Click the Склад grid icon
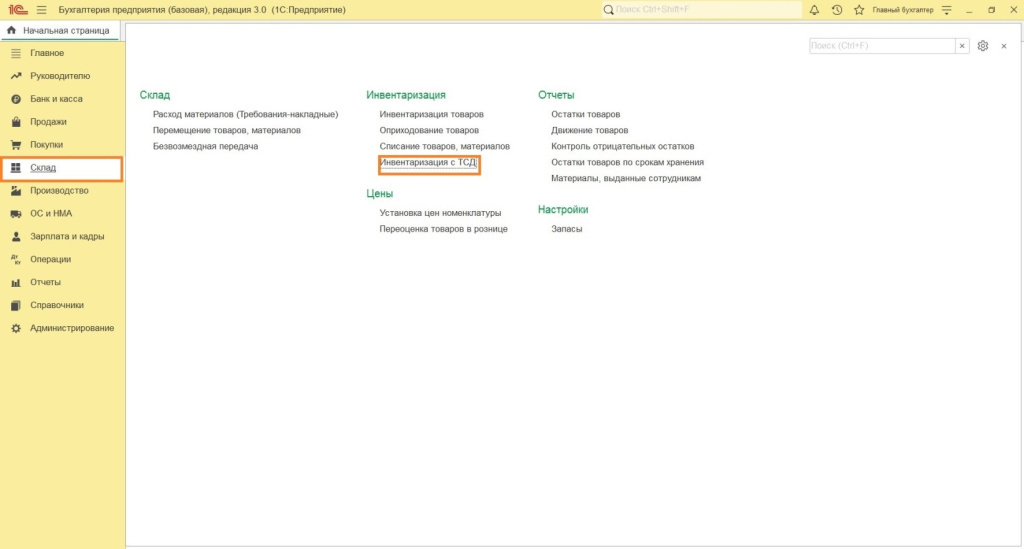The width and height of the screenshot is (1024, 549). (x=16, y=168)
